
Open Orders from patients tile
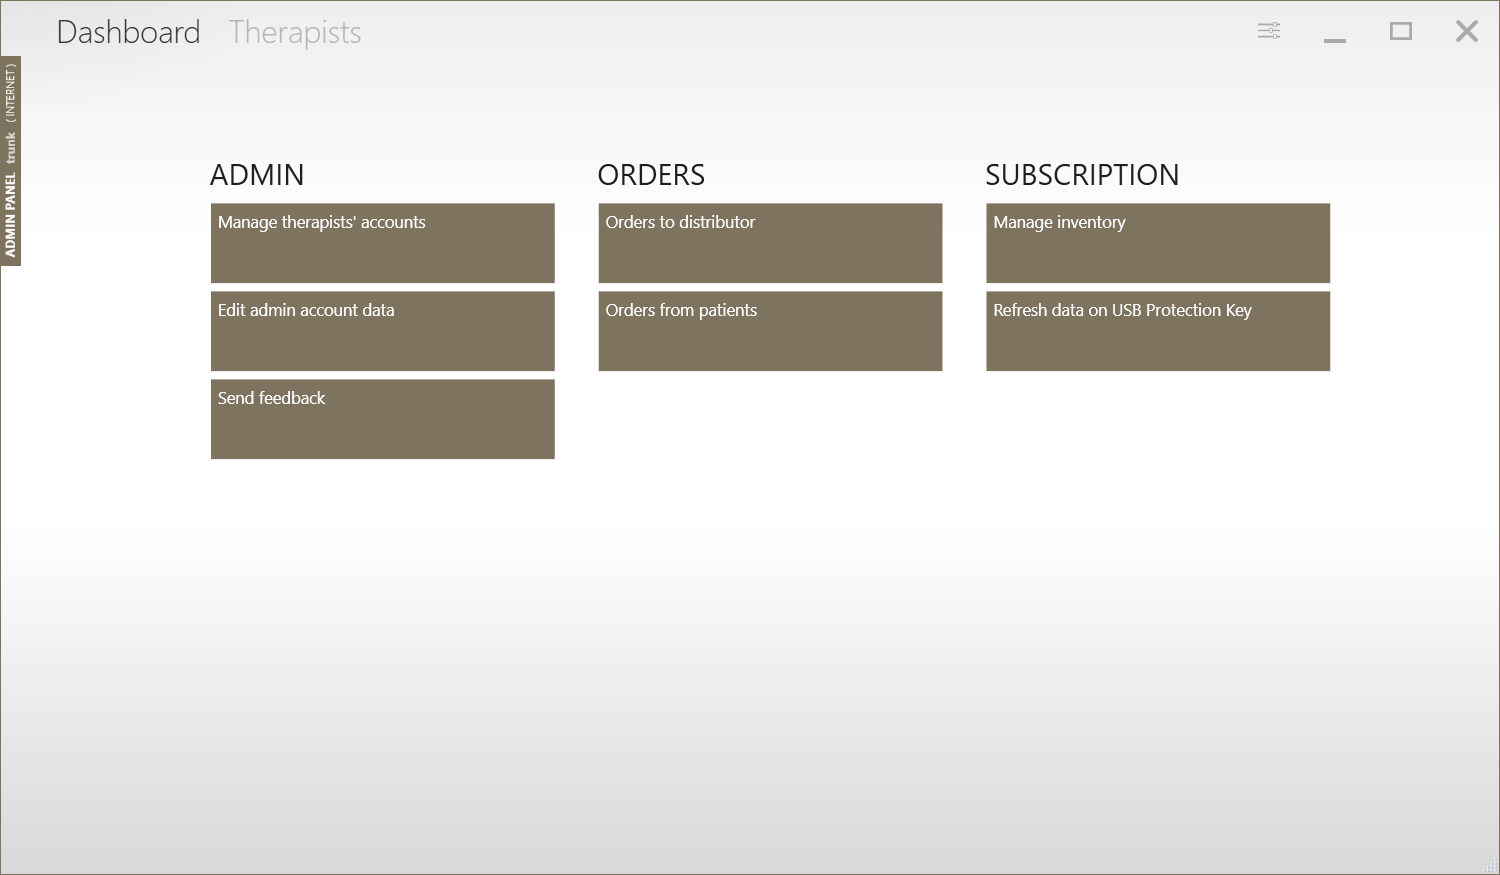770,331
